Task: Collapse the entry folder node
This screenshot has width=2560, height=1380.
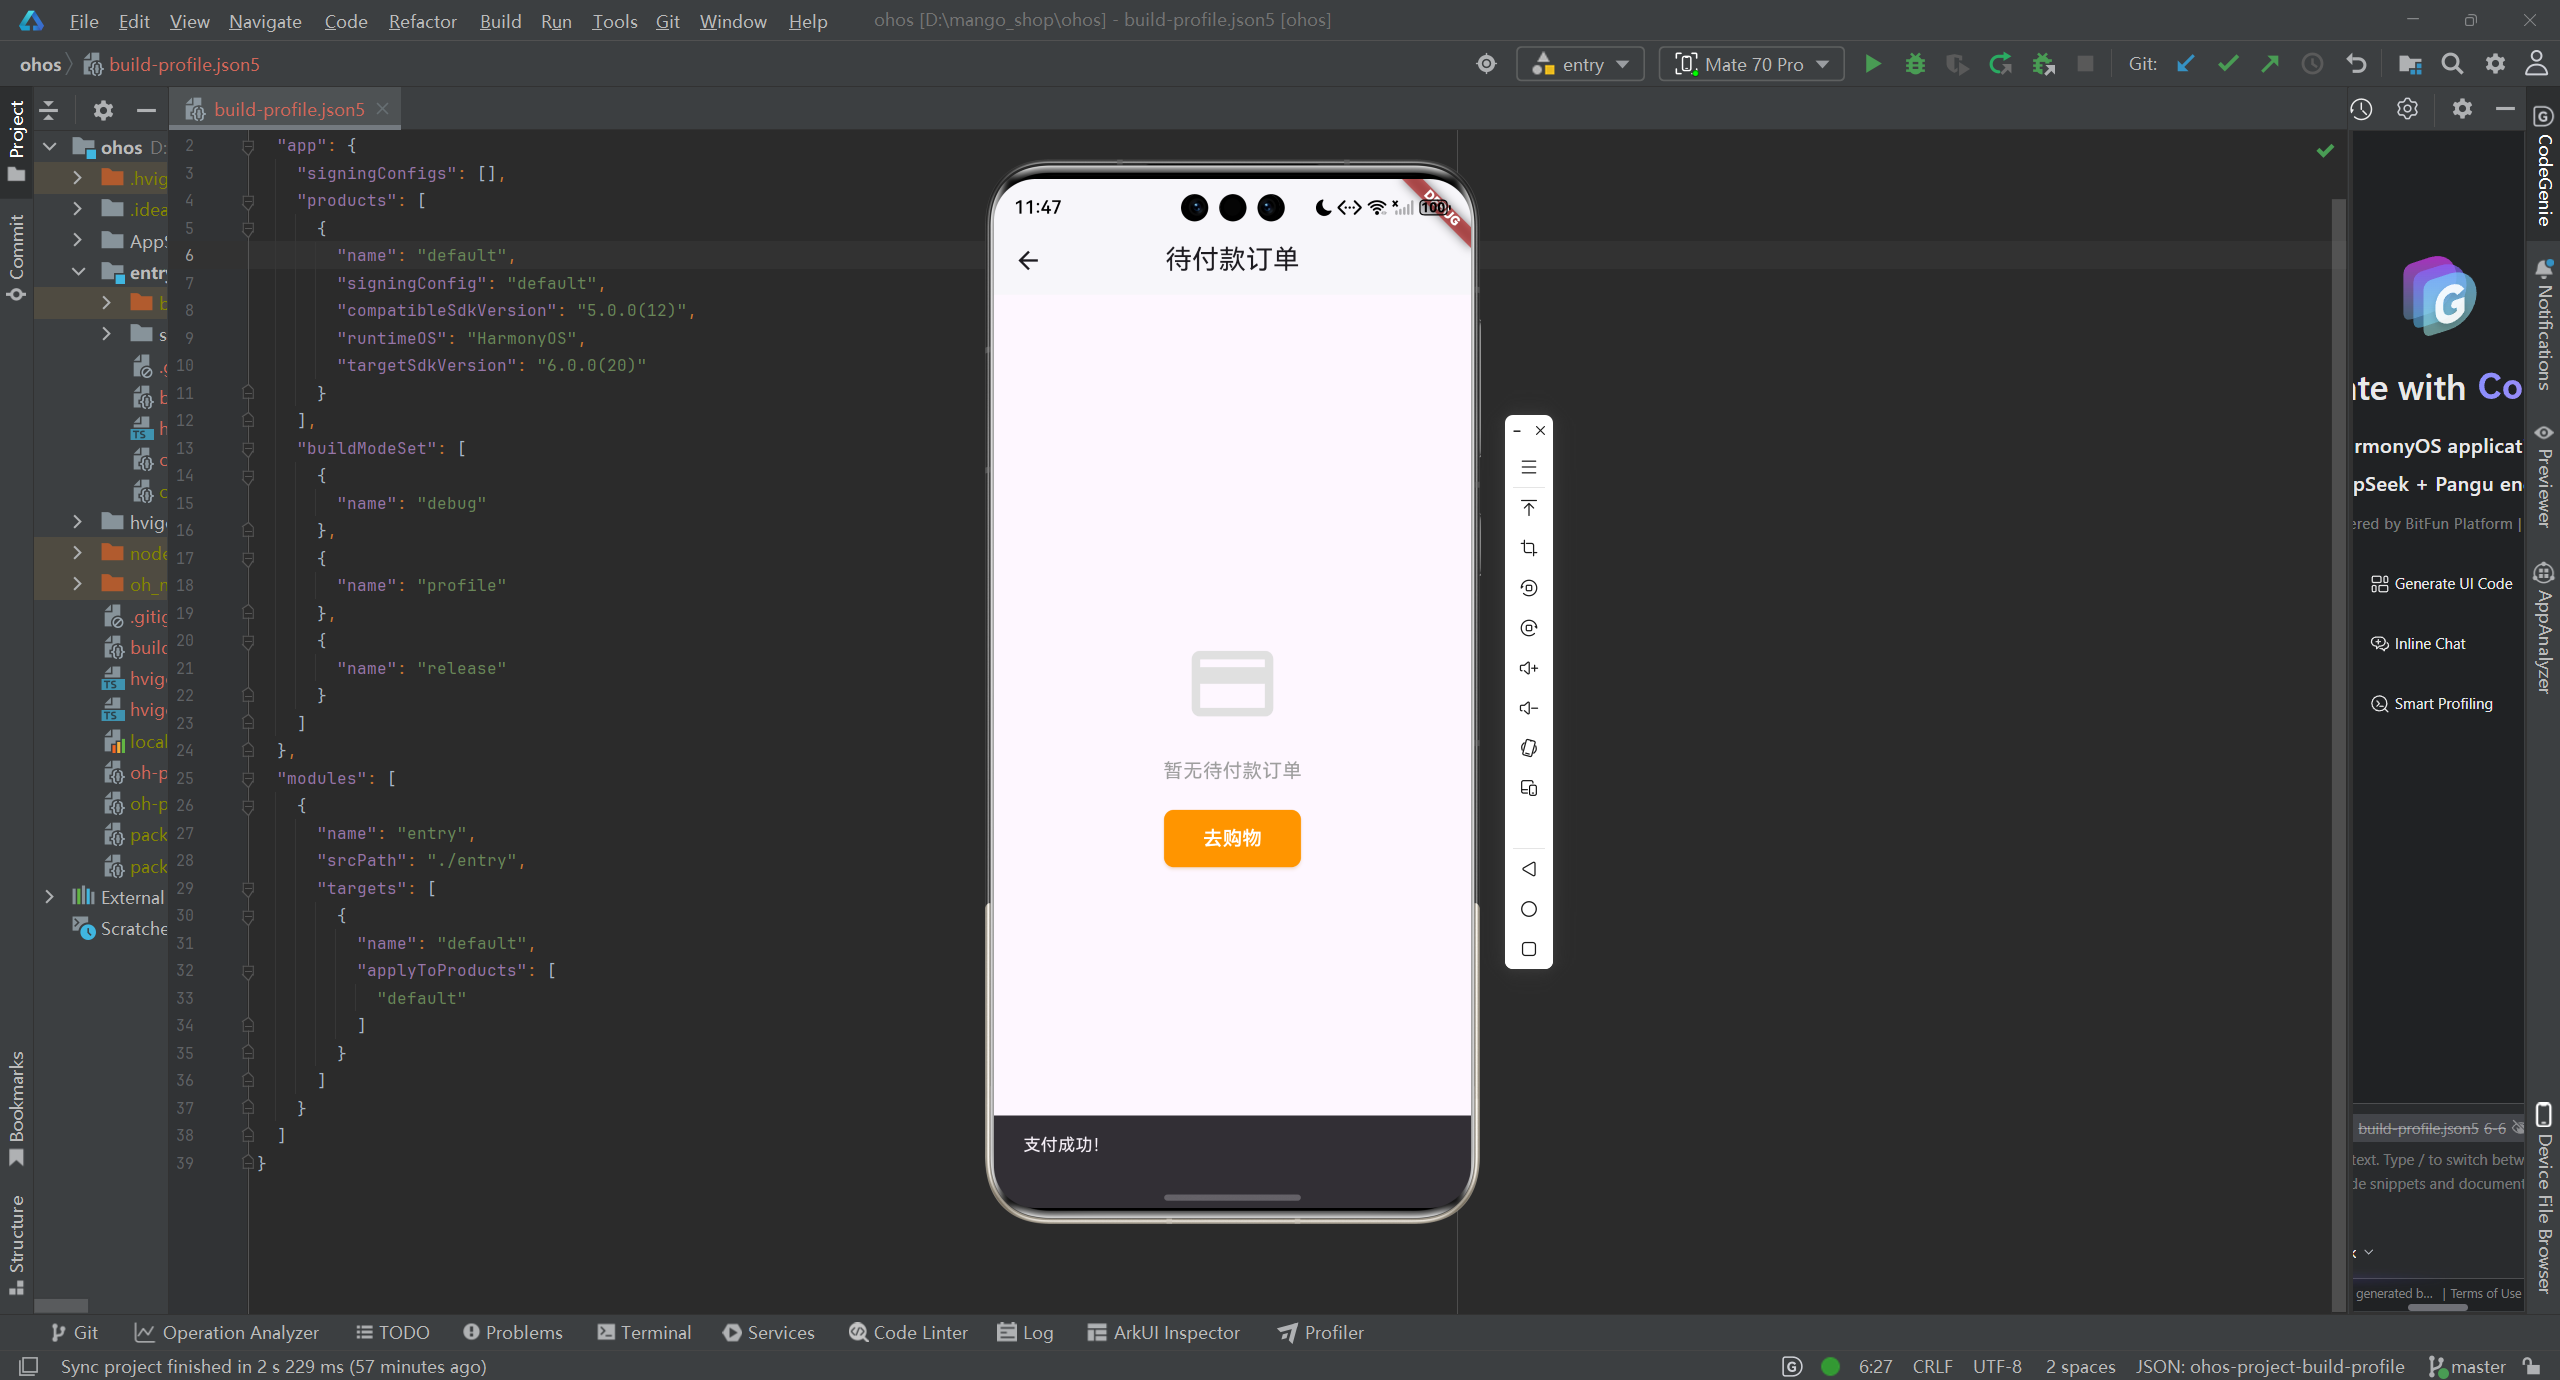Action: click(77, 272)
